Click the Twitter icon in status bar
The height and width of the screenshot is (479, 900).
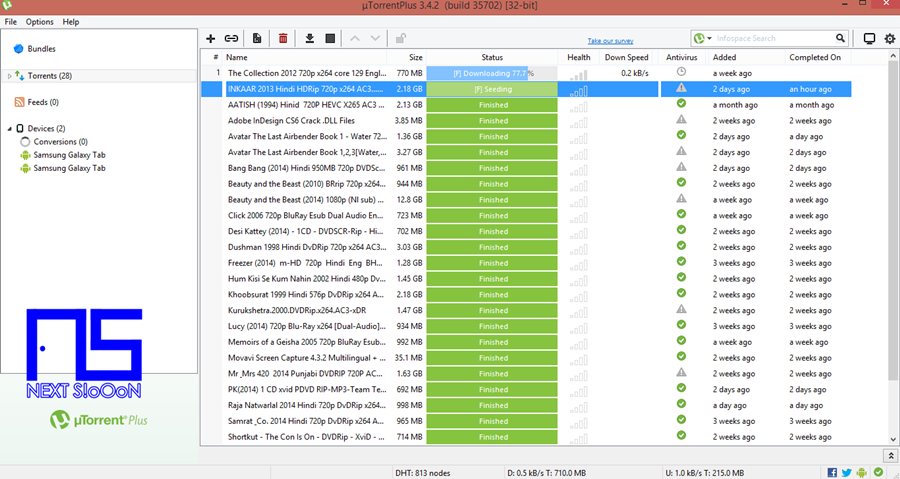point(847,473)
